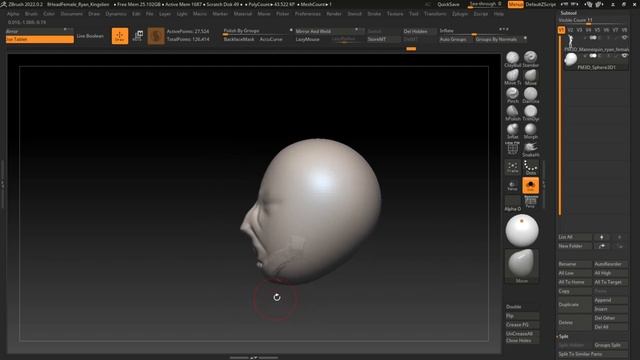
Task: Click the highlighted orange stroke icon
Action: click(531, 186)
